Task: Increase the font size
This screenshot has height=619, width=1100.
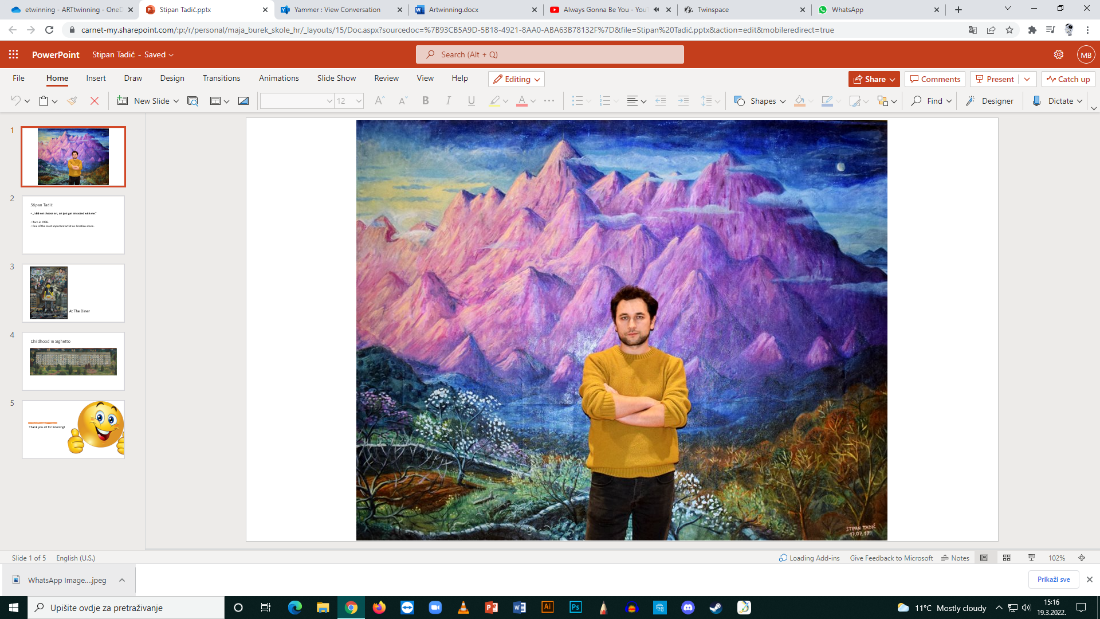Action: pos(380,101)
